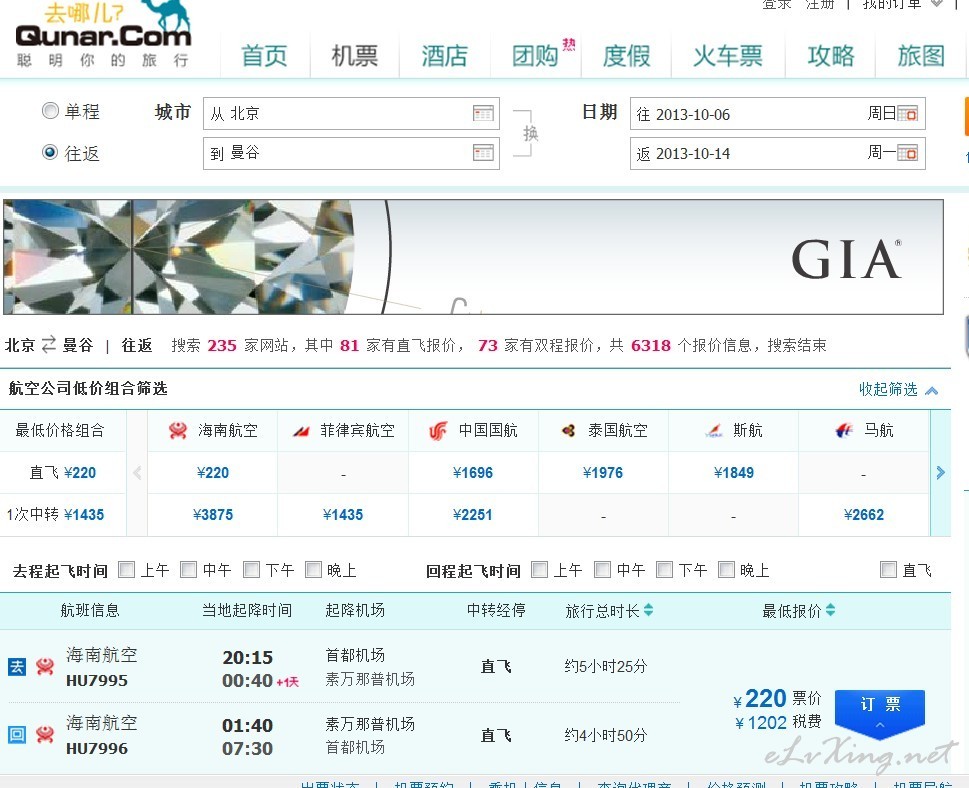Check outbound 下午 departure time

click(252, 569)
